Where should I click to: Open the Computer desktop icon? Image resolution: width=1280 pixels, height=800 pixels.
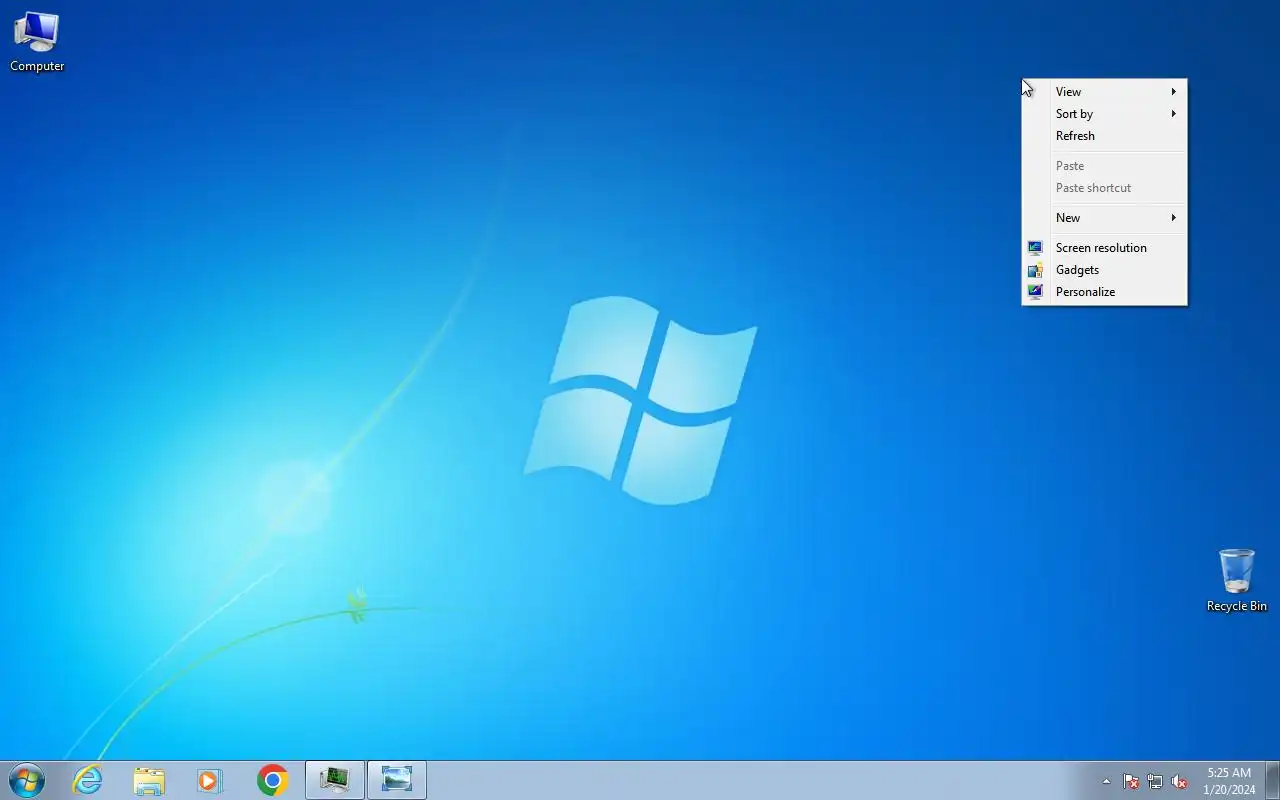[x=37, y=42]
